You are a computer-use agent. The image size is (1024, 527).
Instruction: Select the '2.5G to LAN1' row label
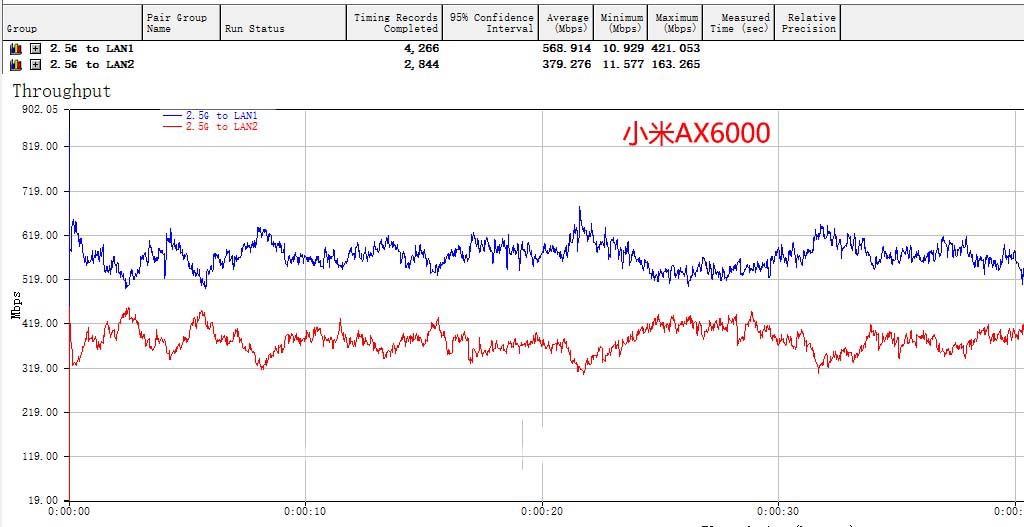92,48
